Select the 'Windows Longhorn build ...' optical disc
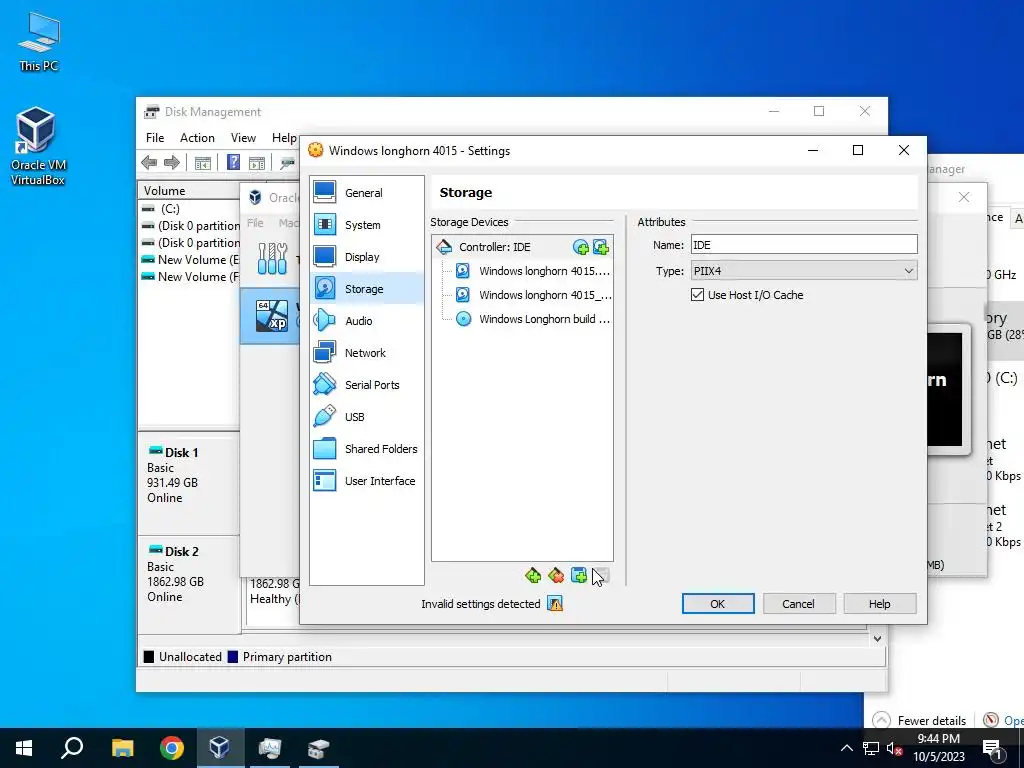Image resolution: width=1024 pixels, height=768 pixels. click(x=534, y=319)
